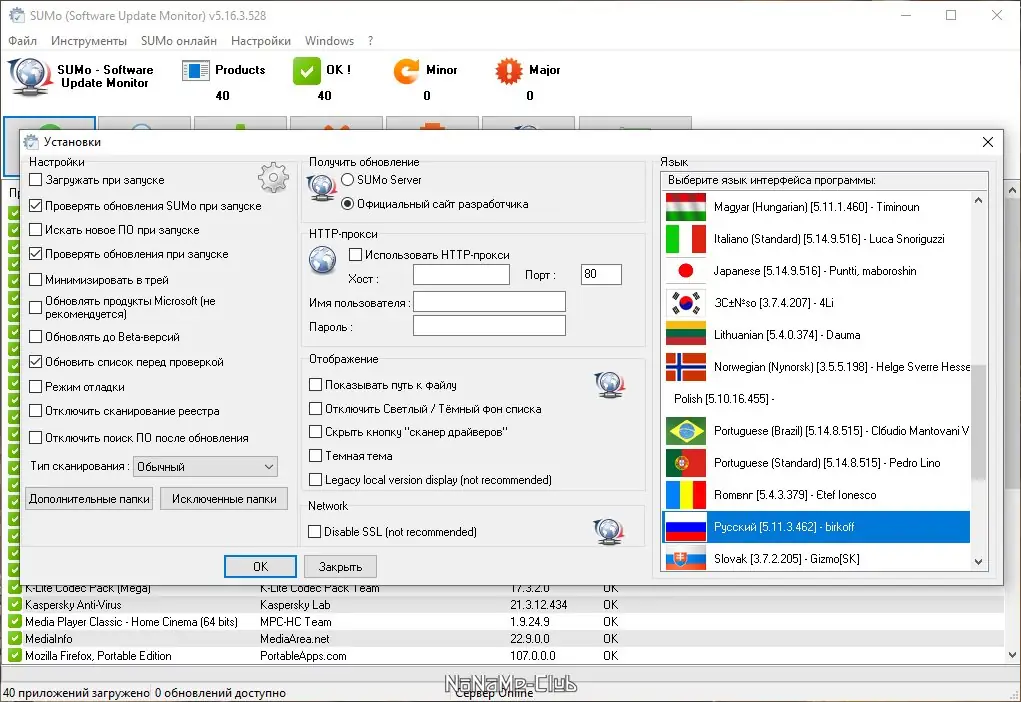This screenshot has height=702, width=1021.
Task: Select the Korean flag language entry
Action: [x=816, y=303]
